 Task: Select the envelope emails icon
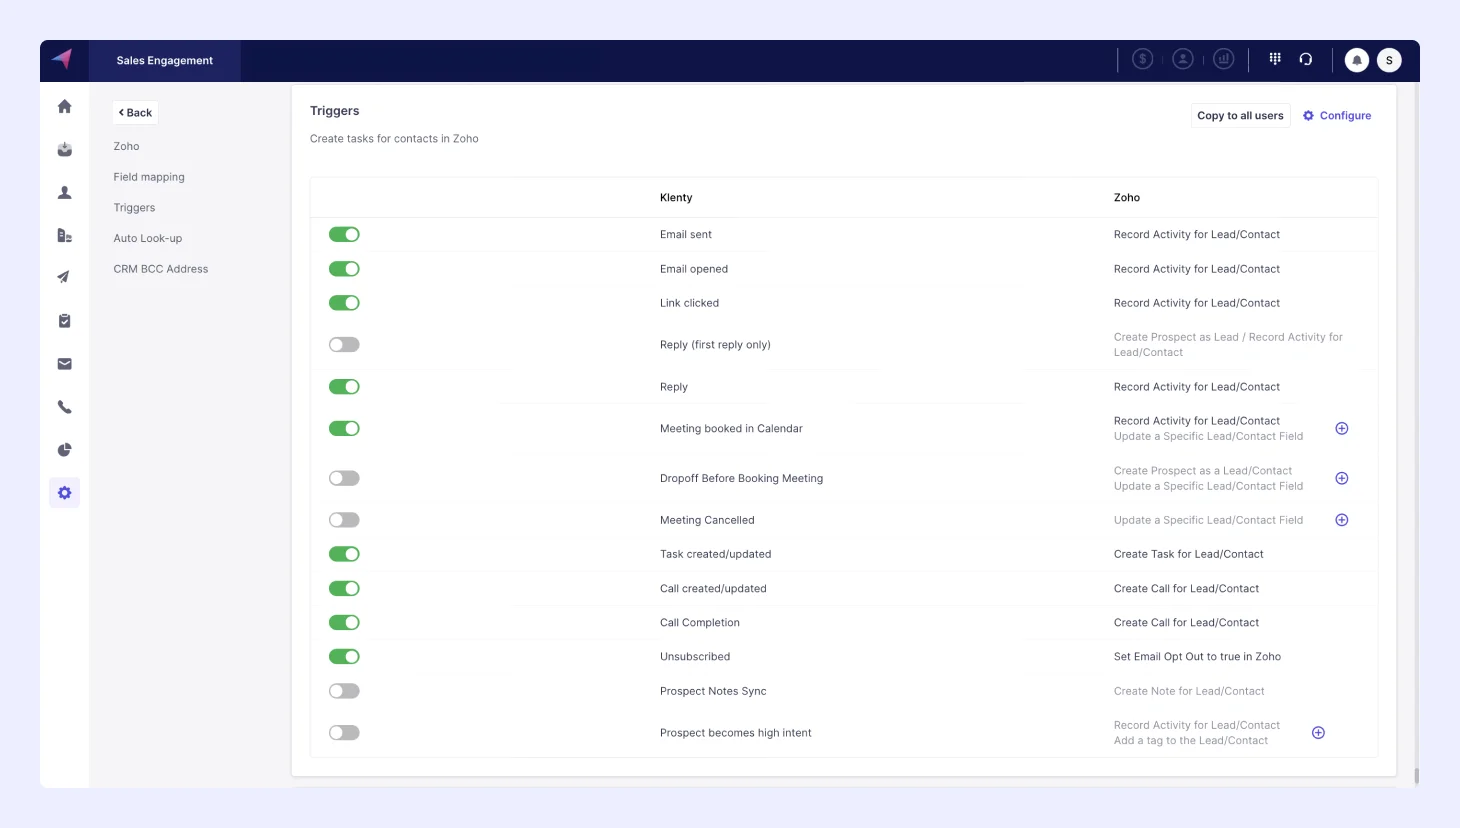[x=64, y=363]
